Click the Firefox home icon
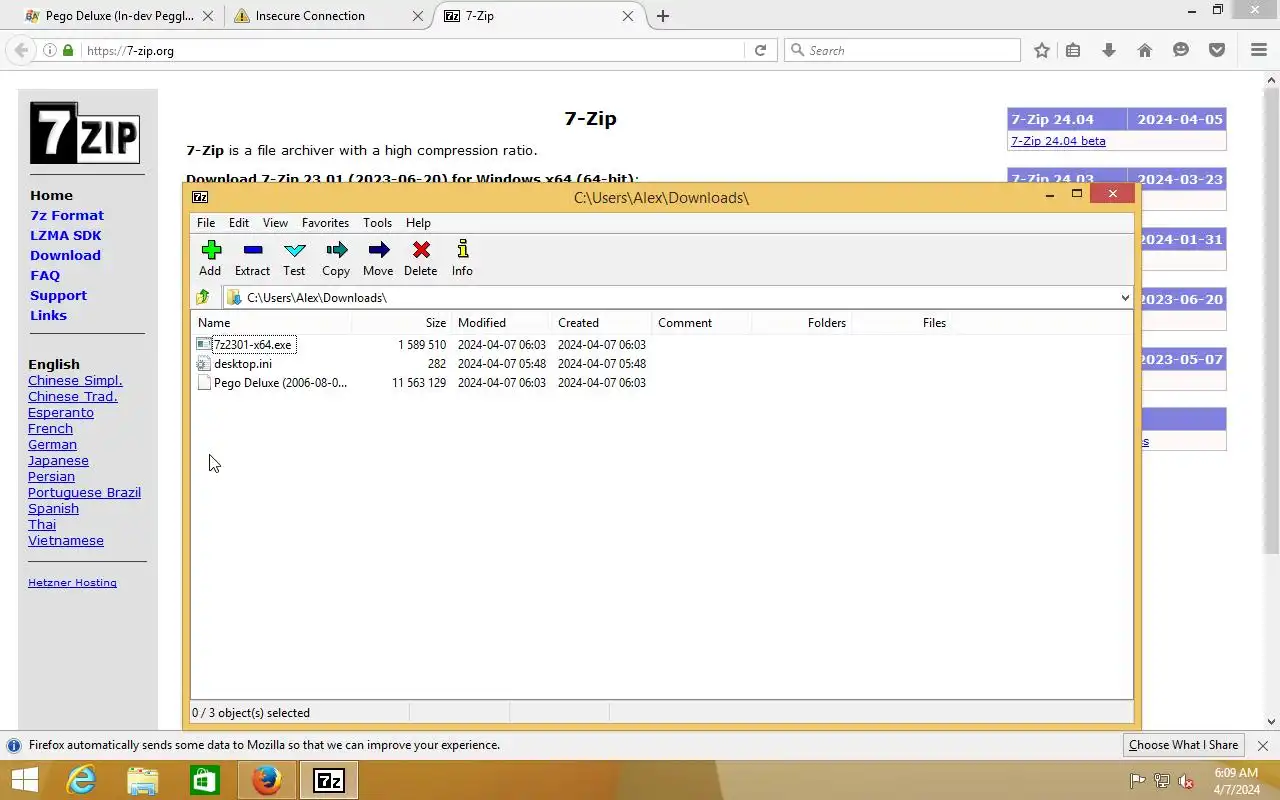The height and width of the screenshot is (800, 1280). click(1145, 50)
